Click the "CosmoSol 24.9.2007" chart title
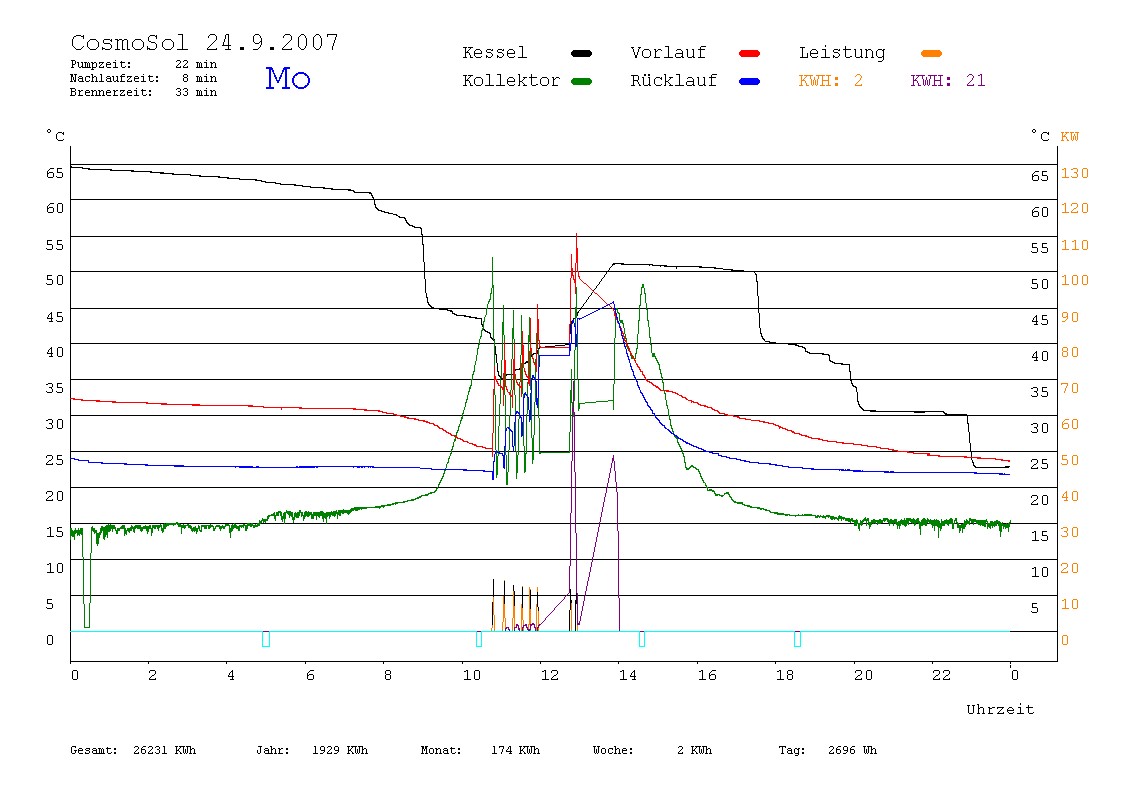1148x812 pixels. coord(205,42)
